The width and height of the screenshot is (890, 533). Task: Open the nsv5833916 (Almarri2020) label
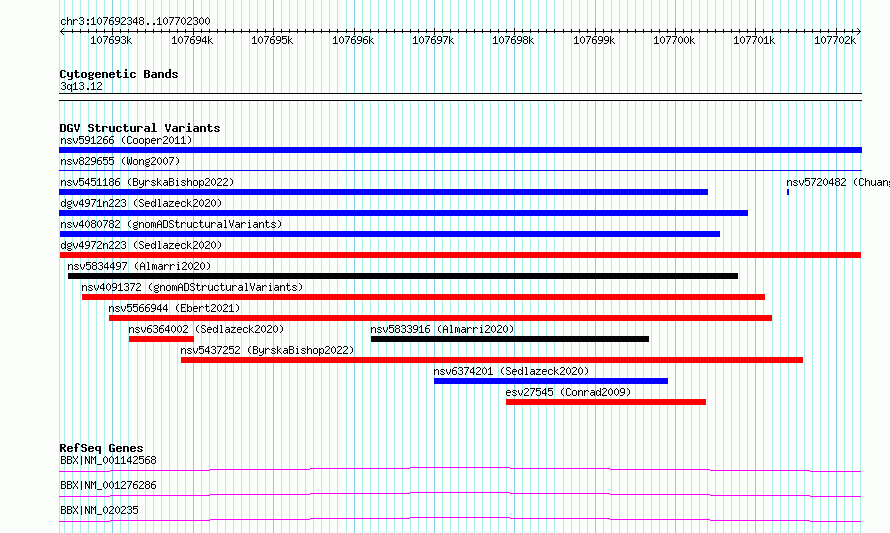pyautogui.click(x=442, y=329)
